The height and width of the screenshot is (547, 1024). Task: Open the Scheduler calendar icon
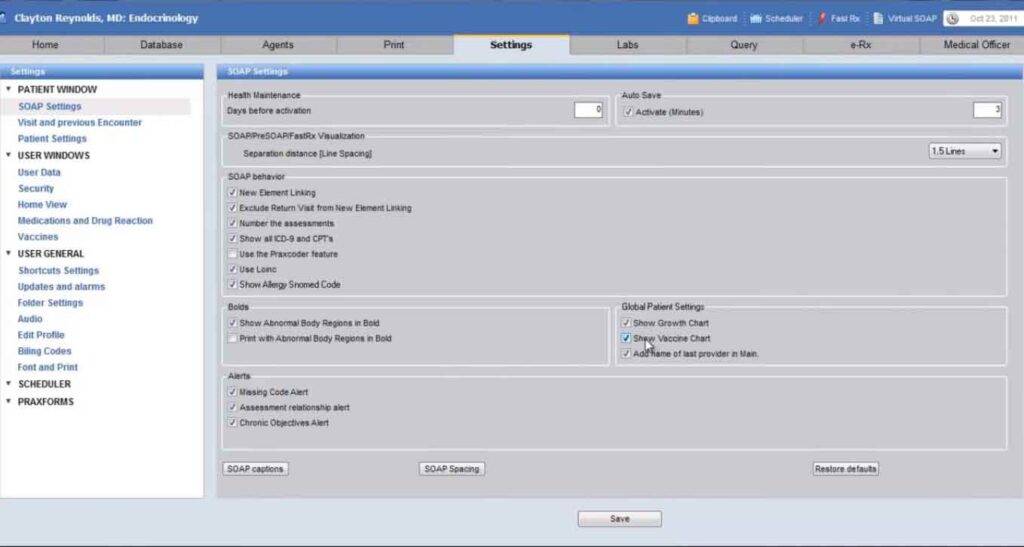point(756,18)
